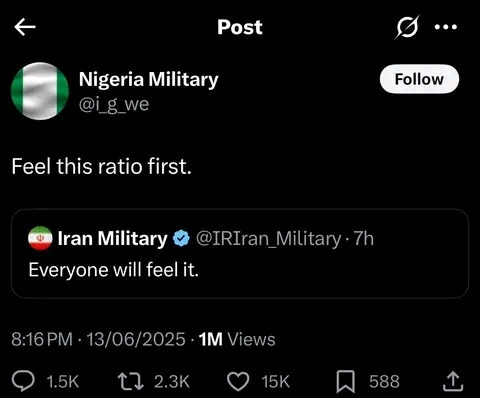Open quoted Iran Military post
Image resolution: width=480 pixels, height=398 pixels.
click(x=240, y=253)
